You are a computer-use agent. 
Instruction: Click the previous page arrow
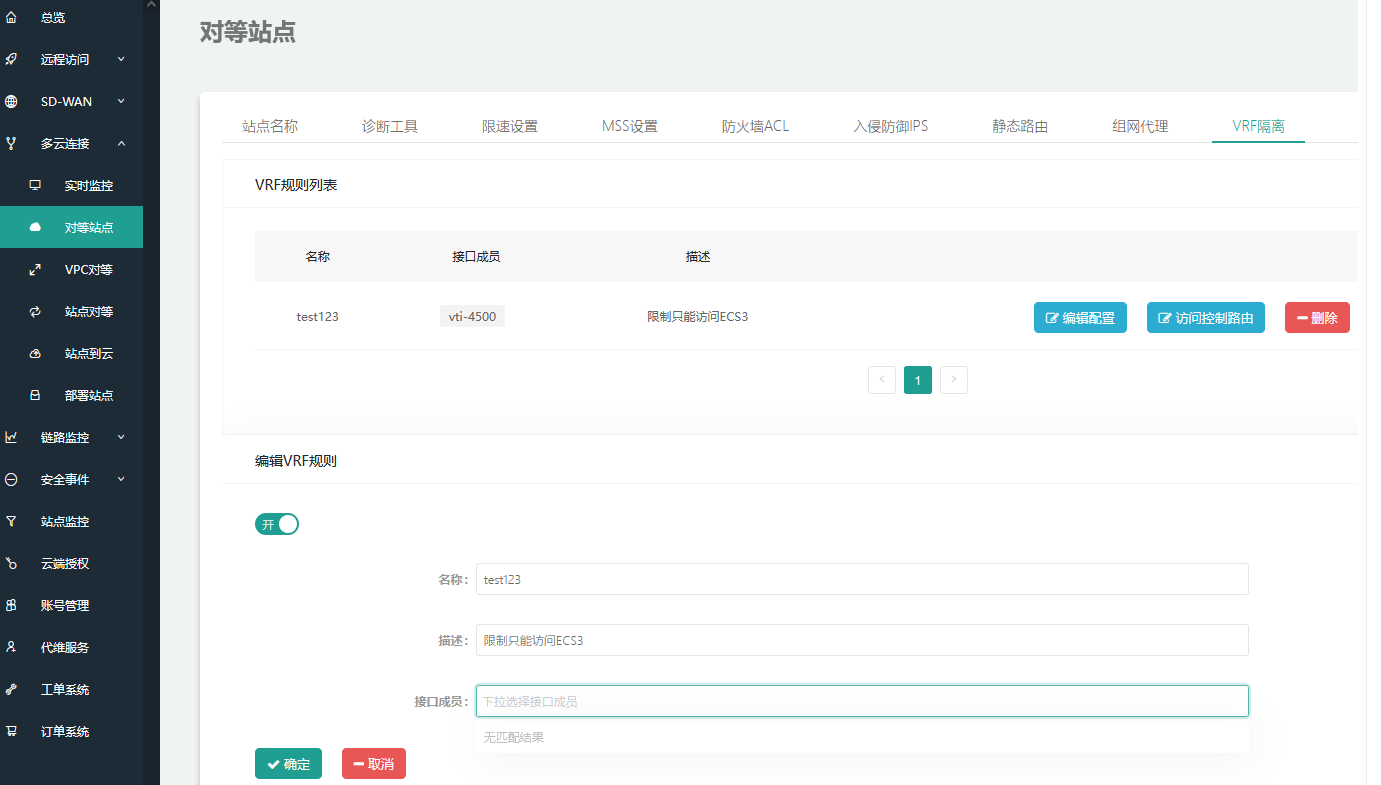pyautogui.click(x=882, y=380)
